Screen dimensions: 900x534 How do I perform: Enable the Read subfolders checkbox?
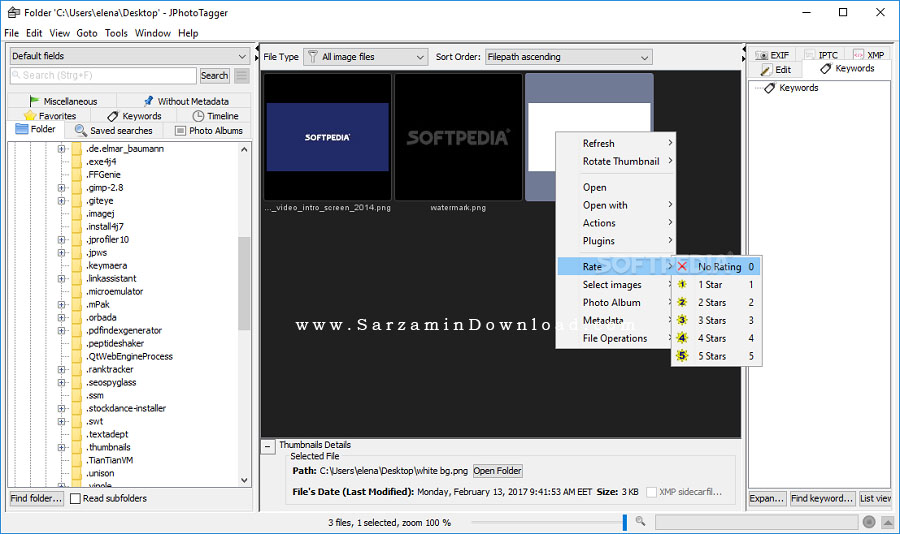tap(75, 498)
